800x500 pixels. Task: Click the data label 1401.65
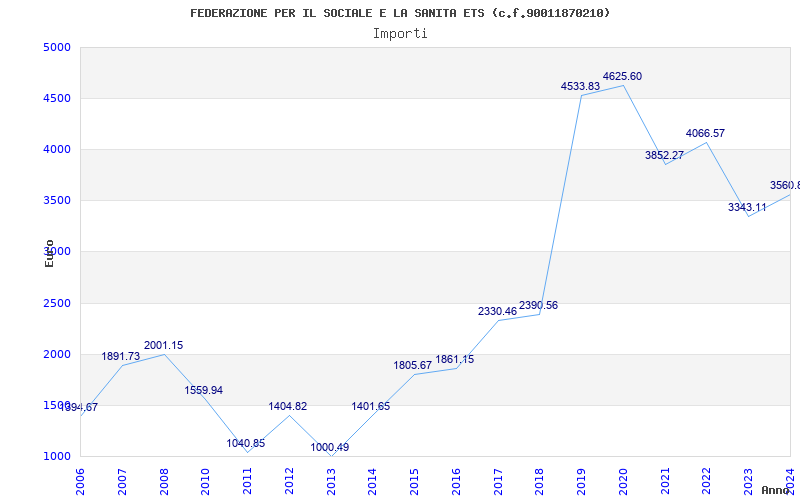[371, 407]
